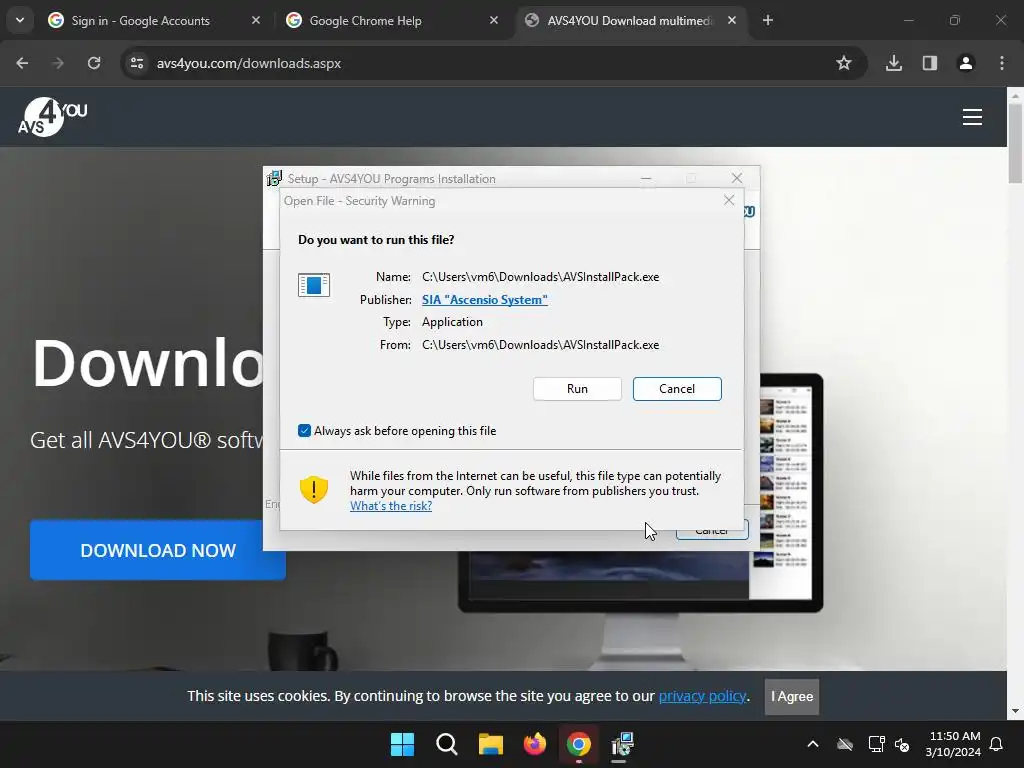Go forward to next page
The width and height of the screenshot is (1024, 768).
(x=58, y=63)
